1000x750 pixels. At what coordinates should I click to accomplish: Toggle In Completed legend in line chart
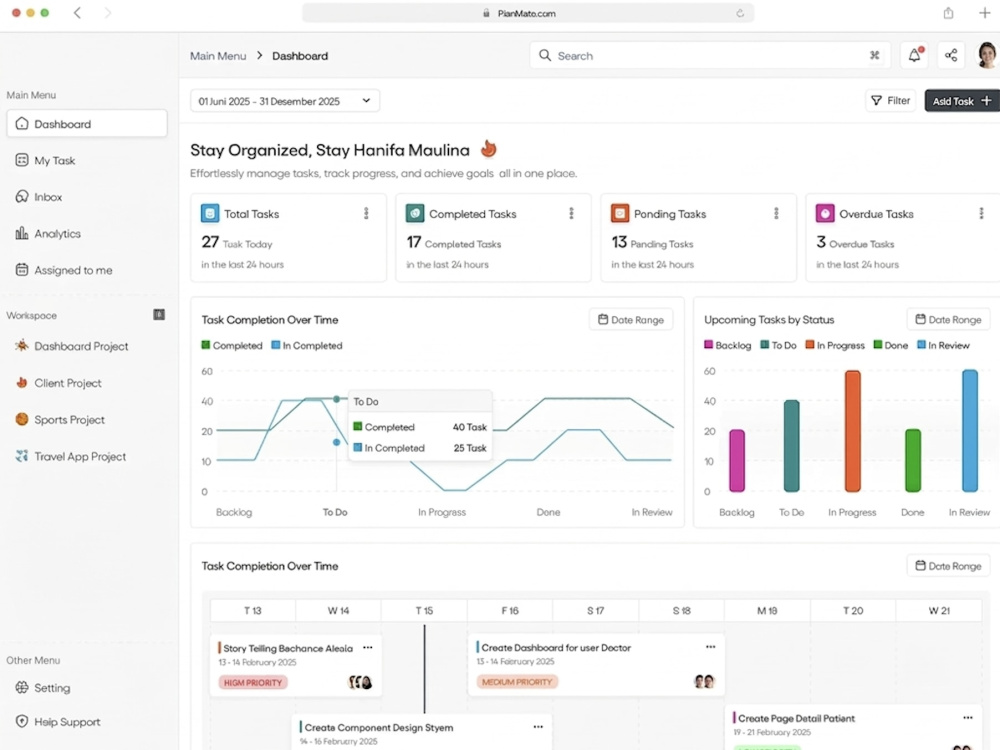click(x=307, y=345)
